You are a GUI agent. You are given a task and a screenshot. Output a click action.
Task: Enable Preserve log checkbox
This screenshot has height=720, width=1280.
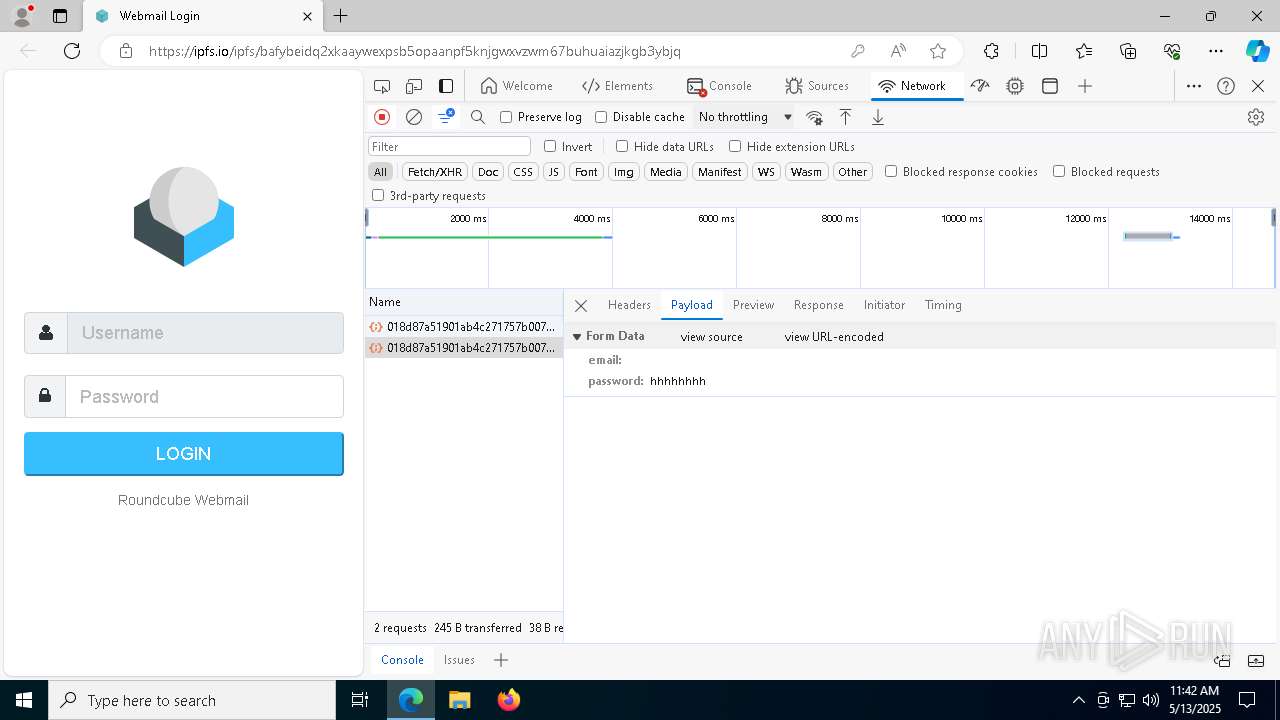[506, 117]
